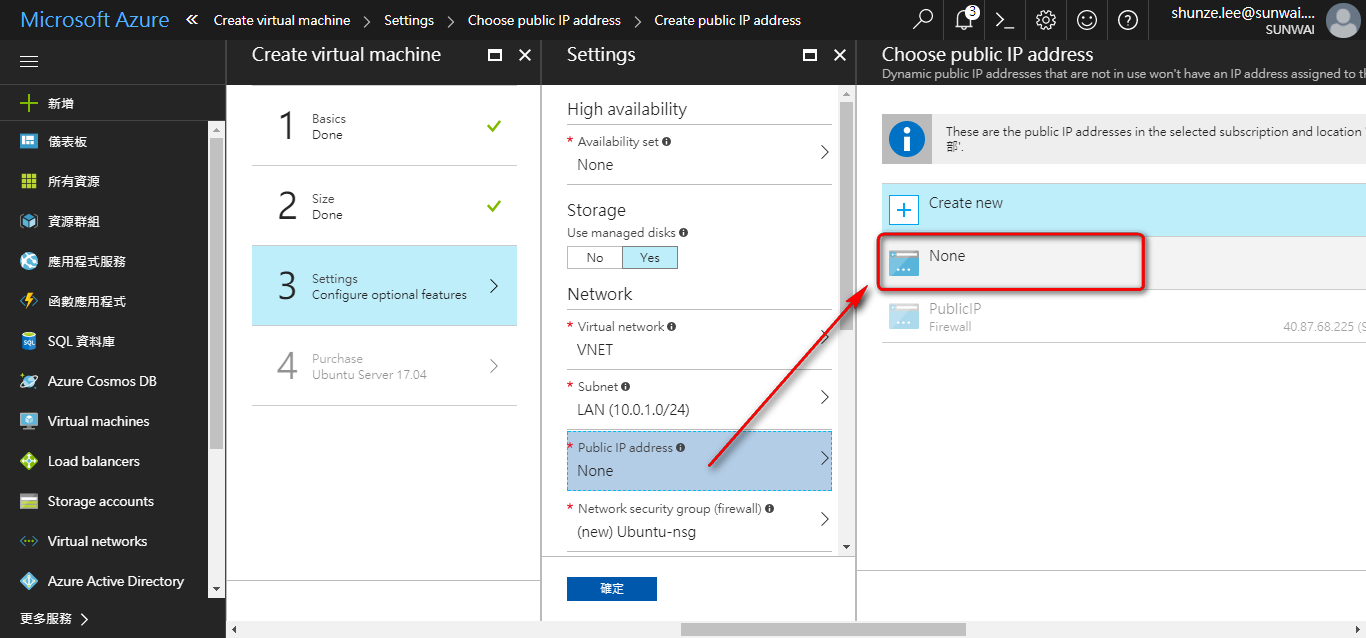Open the SQL databases icon

tap(29, 341)
